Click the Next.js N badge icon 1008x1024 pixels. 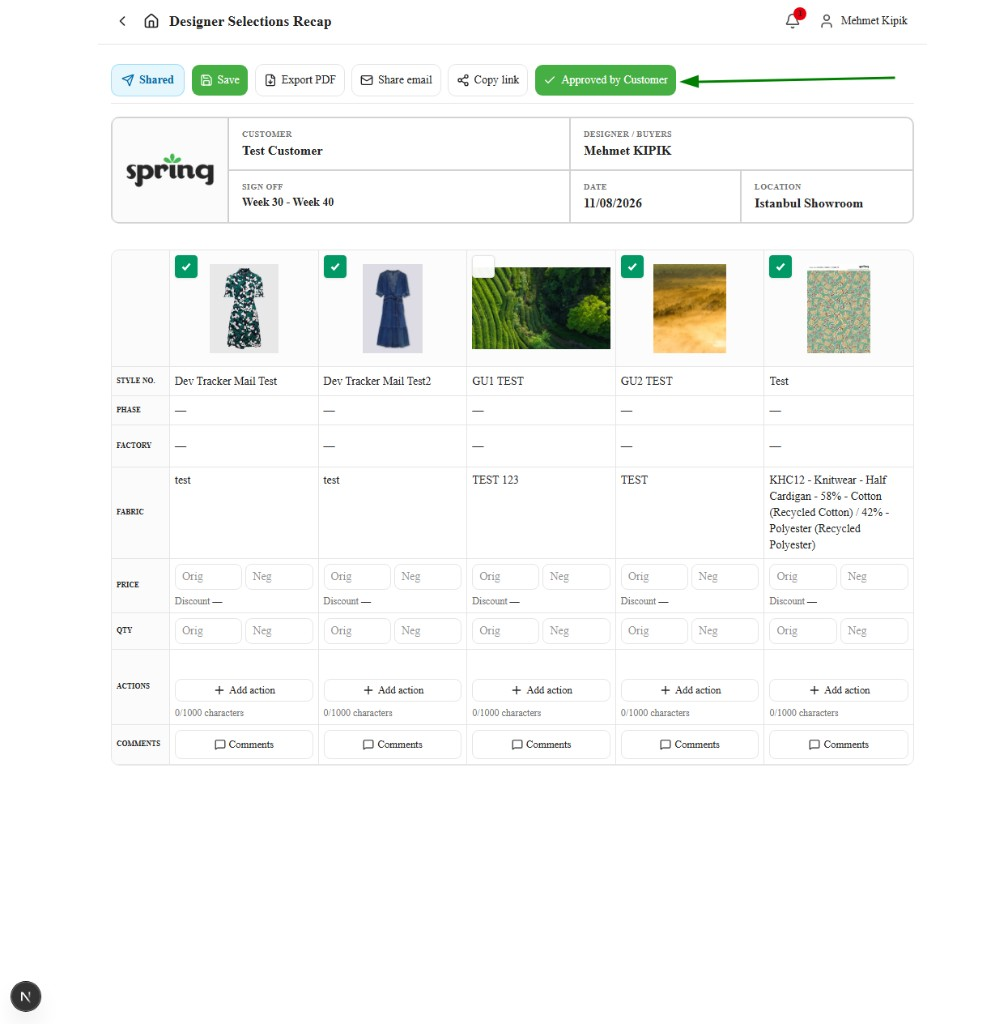tap(25, 997)
